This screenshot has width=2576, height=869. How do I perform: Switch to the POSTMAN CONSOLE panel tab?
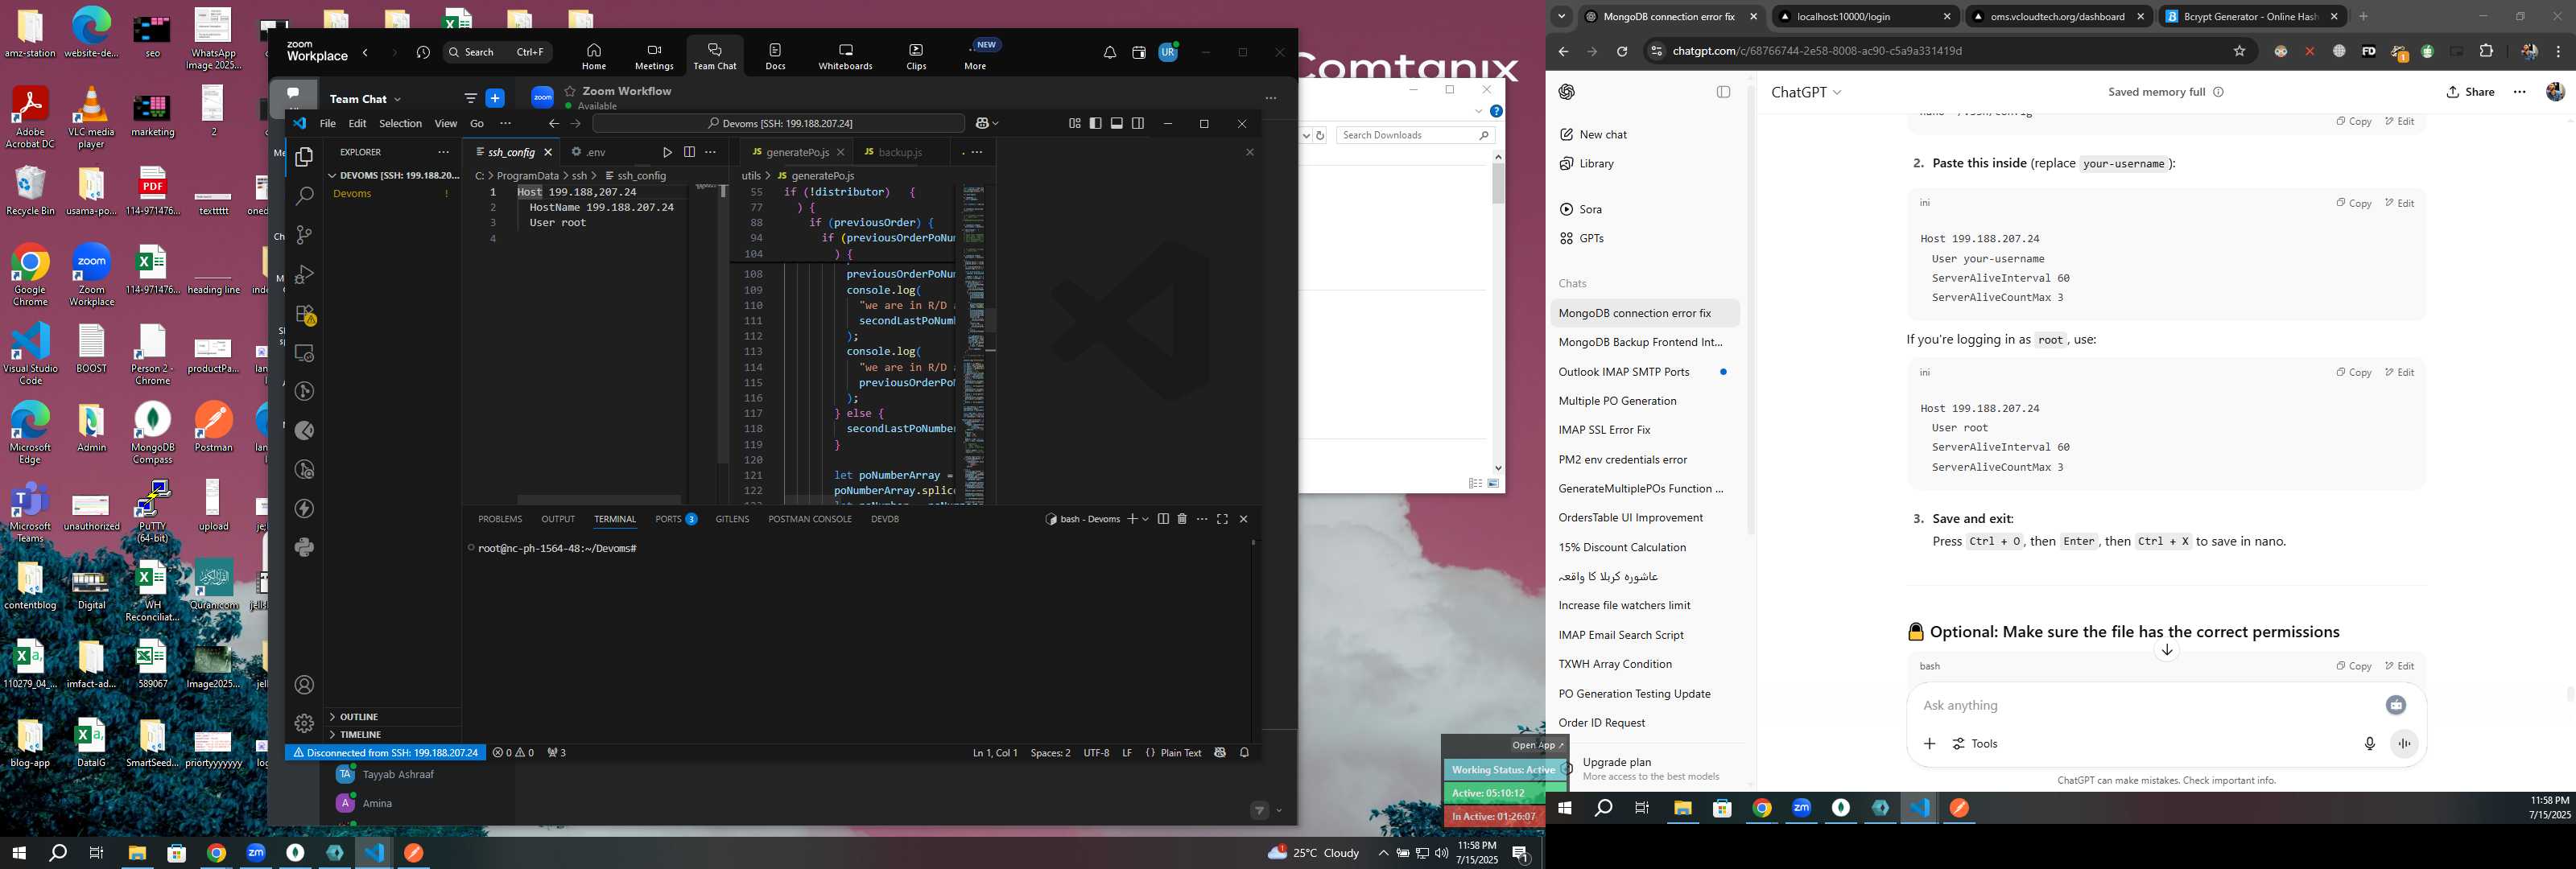click(810, 519)
